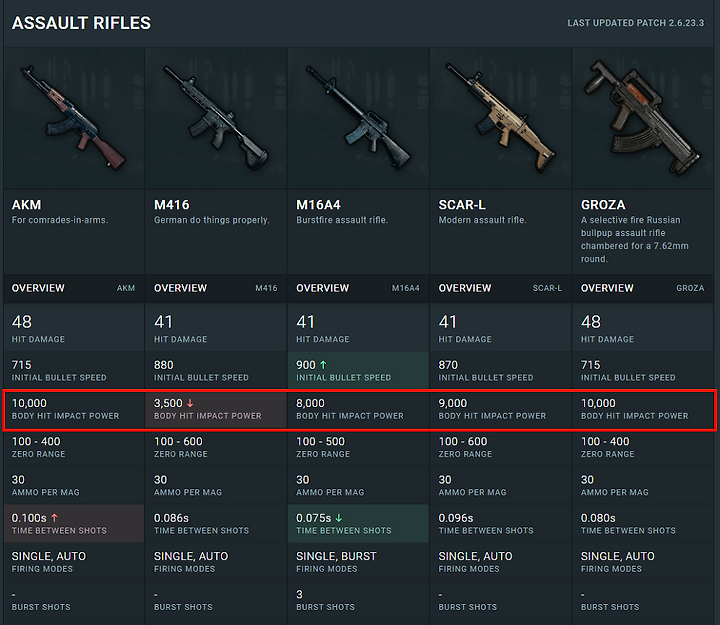Viewport: 720px width, 625px height.
Task: Click the red up arrow beside 0.100s
Action: [54, 518]
